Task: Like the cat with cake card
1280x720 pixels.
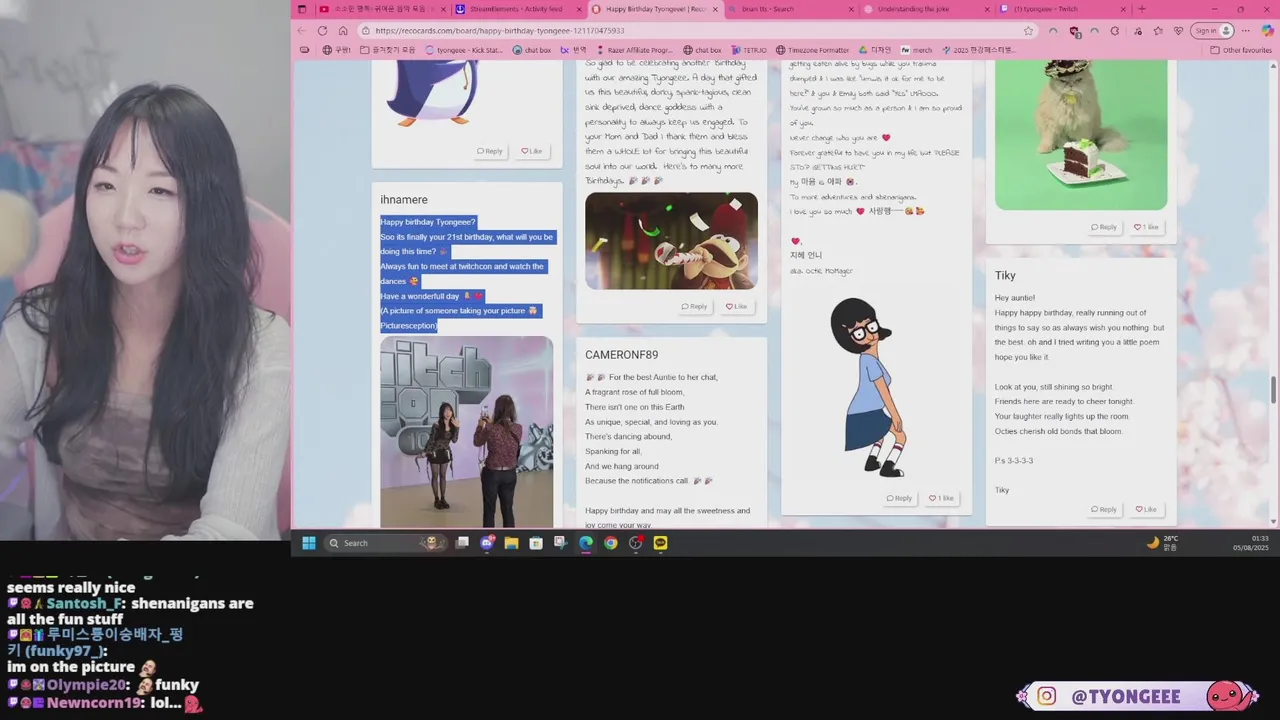Action: (1146, 227)
